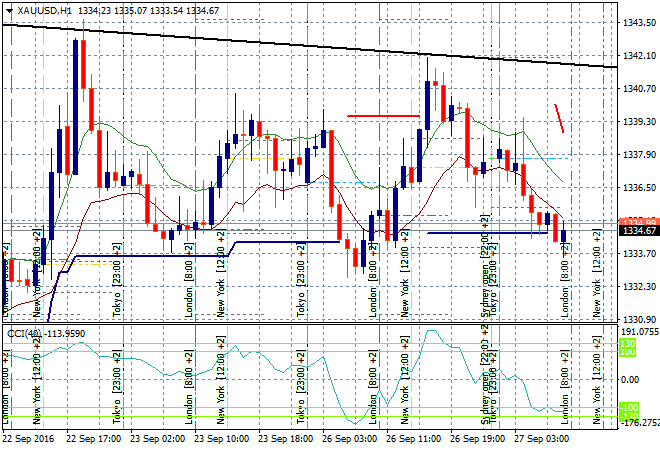
Task: Click the 23 Sep 02:00 time label
Action: pyautogui.click(x=157, y=439)
